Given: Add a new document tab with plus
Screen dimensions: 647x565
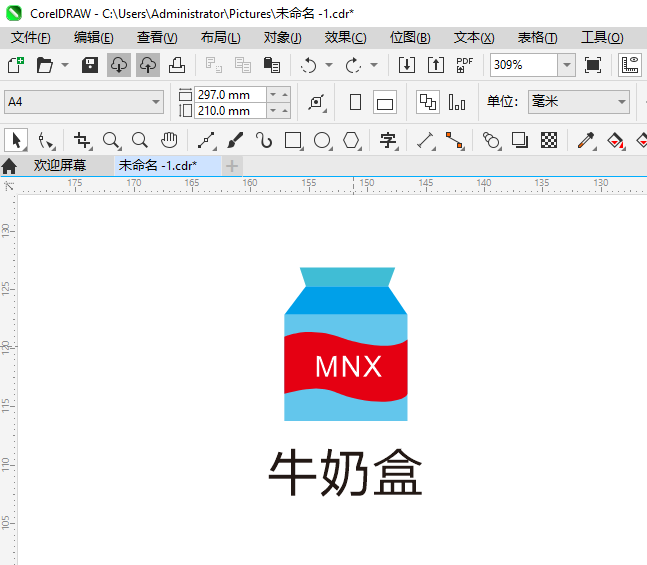Looking at the screenshot, I should [x=232, y=166].
